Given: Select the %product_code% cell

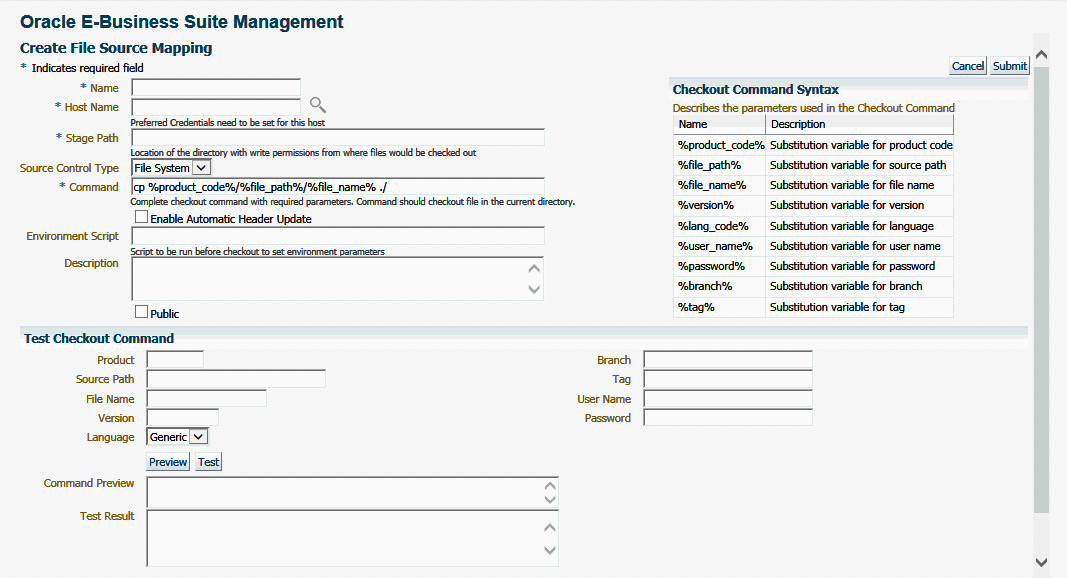Looking at the screenshot, I should click(721, 145).
